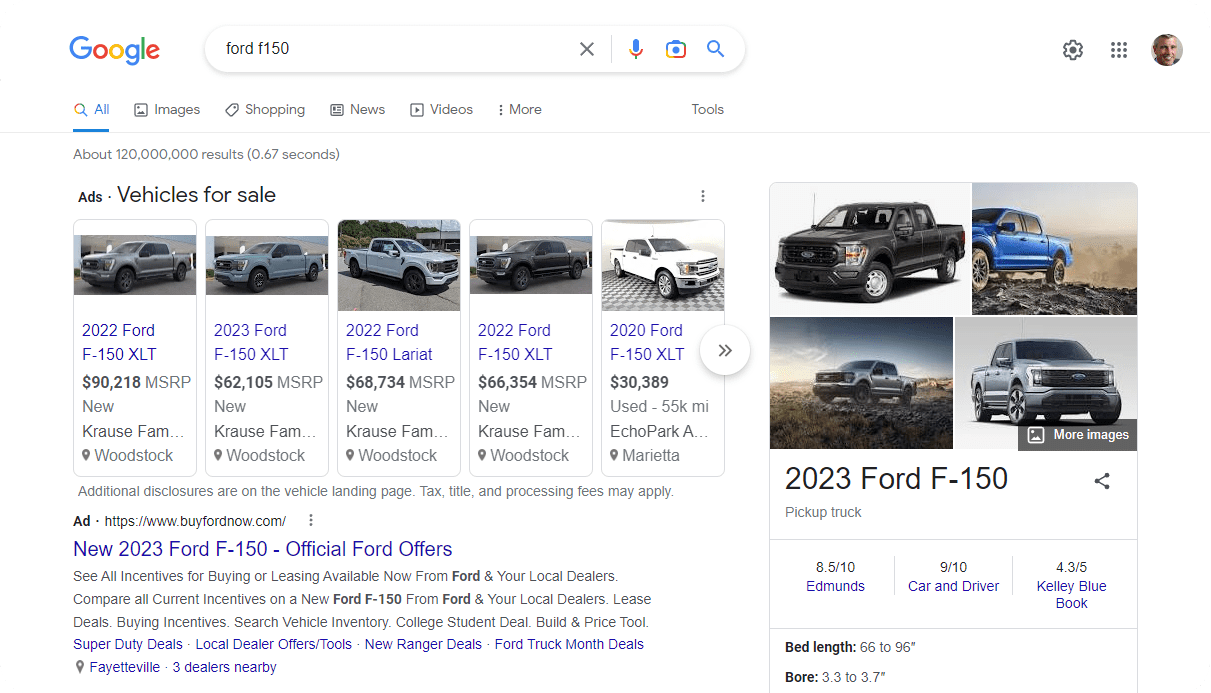Share the 2023 Ford F-150 panel
The height and width of the screenshot is (693, 1211).
(1102, 481)
